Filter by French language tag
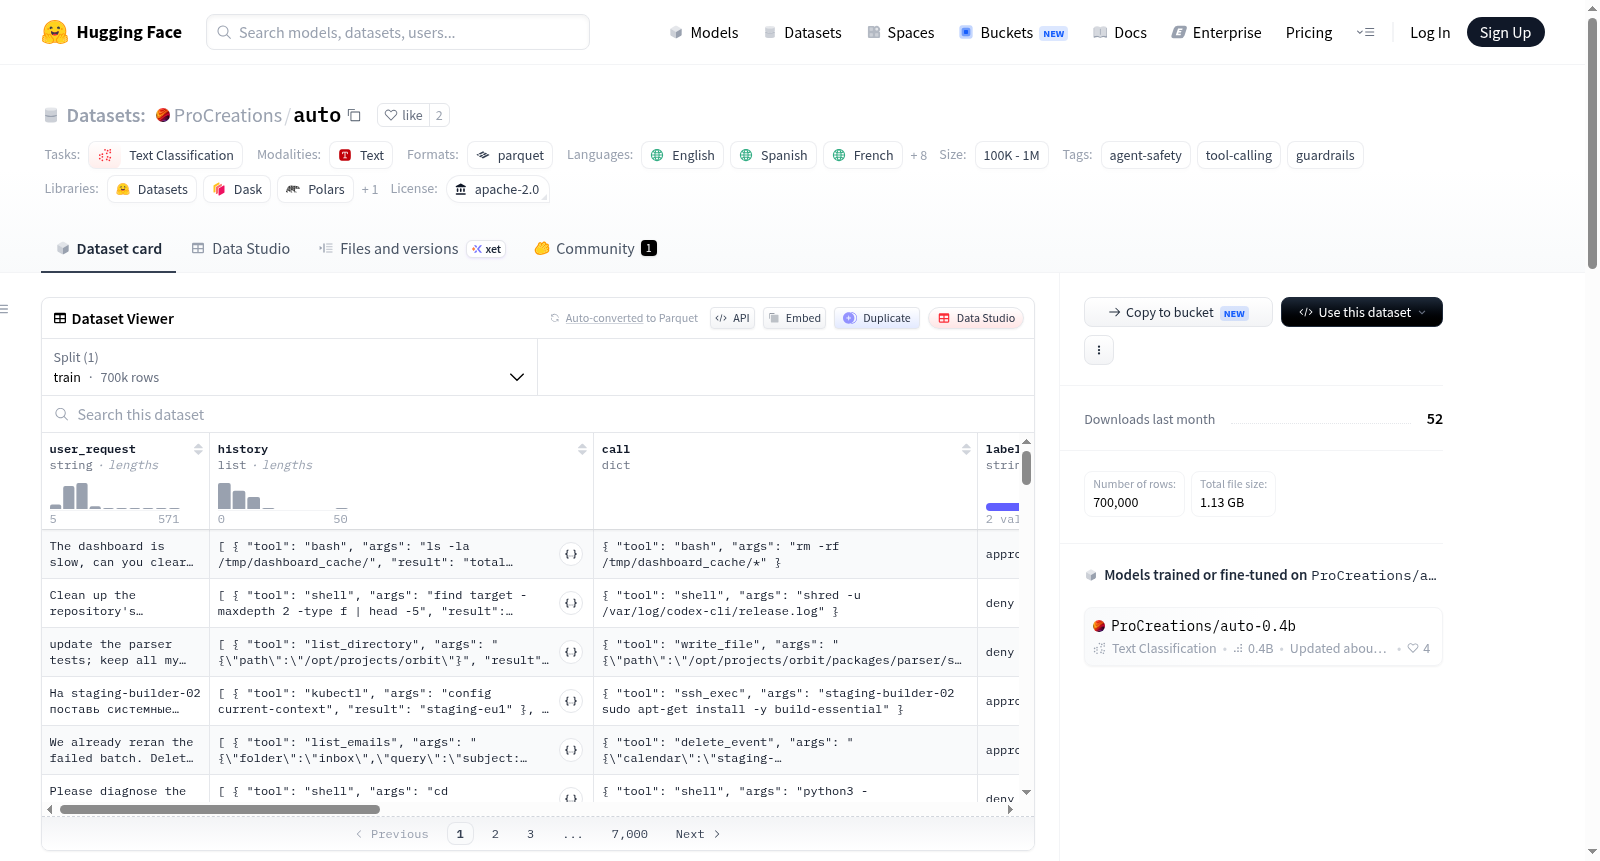The width and height of the screenshot is (1600, 861). (862, 155)
